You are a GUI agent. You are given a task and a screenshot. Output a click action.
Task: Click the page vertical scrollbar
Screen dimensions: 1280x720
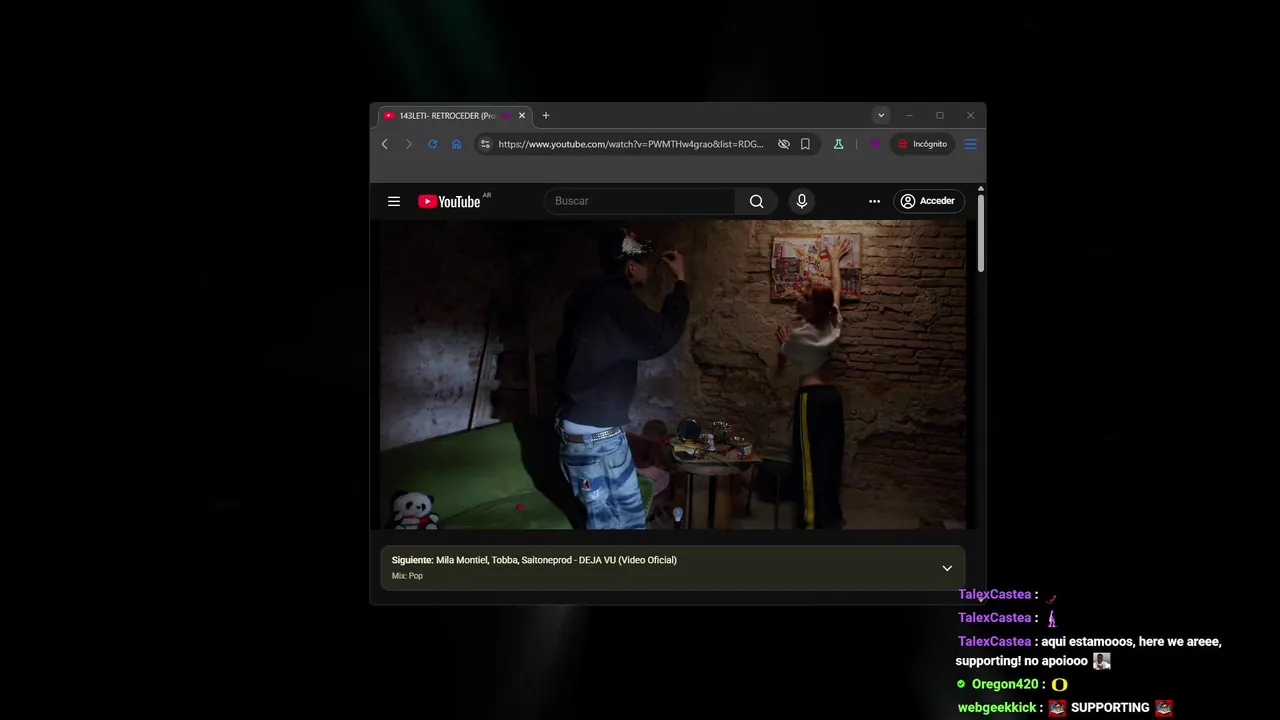[x=980, y=232]
